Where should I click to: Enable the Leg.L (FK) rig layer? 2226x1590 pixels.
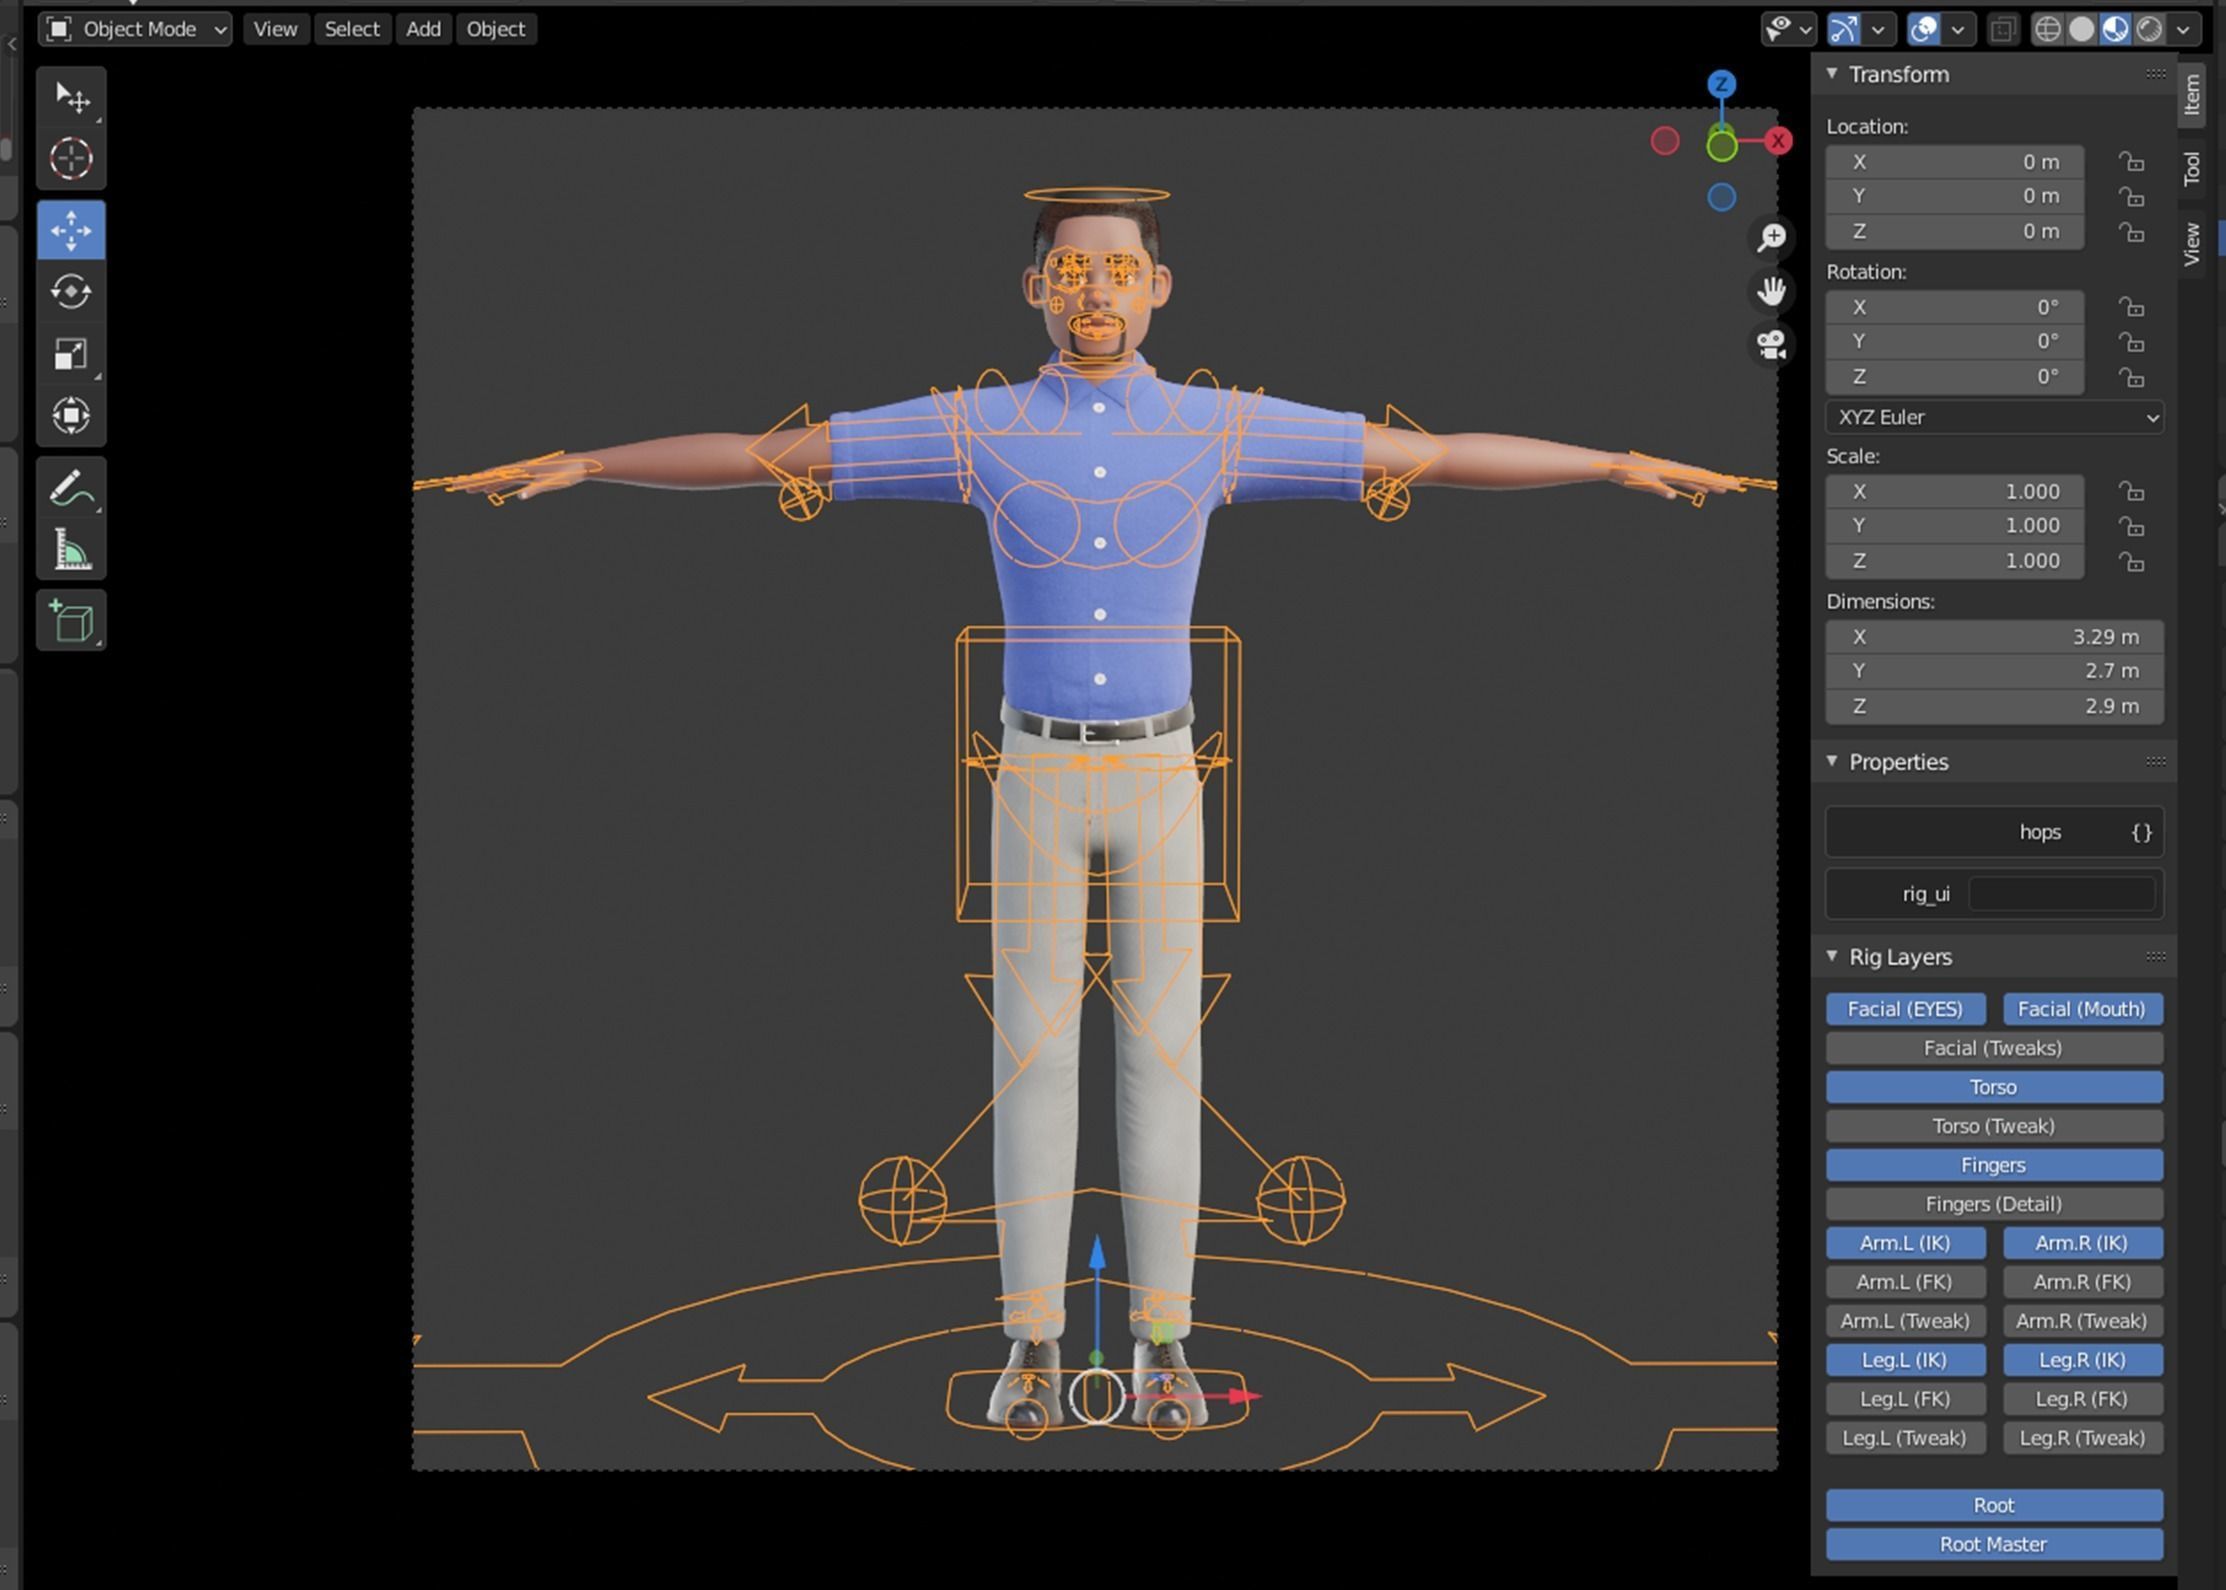1905,1399
